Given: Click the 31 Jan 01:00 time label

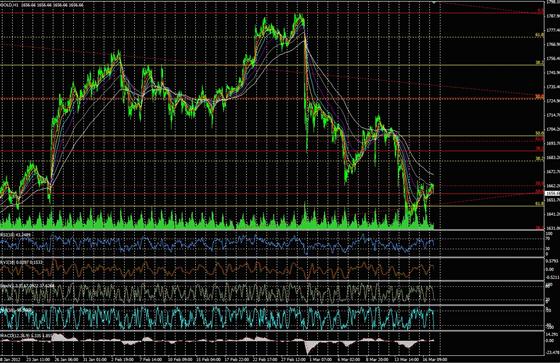Looking at the screenshot, I should 95,359.
